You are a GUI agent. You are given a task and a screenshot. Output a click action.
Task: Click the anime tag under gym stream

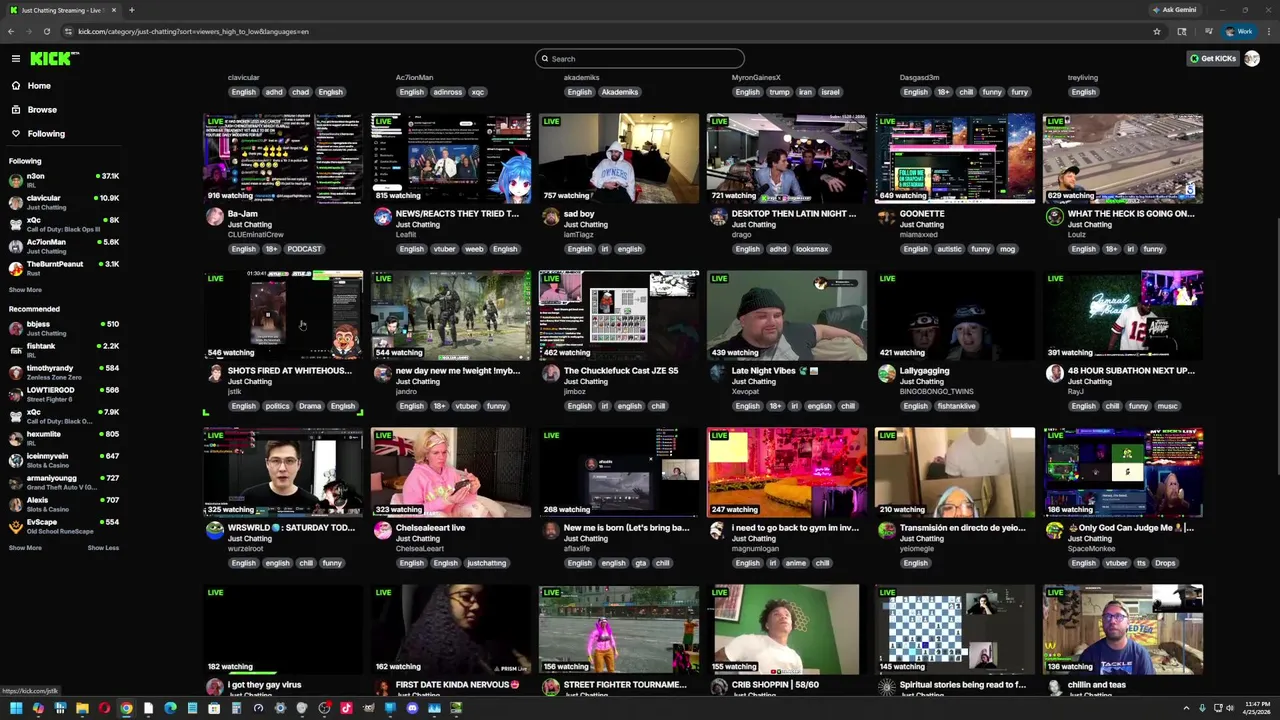[796, 563]
